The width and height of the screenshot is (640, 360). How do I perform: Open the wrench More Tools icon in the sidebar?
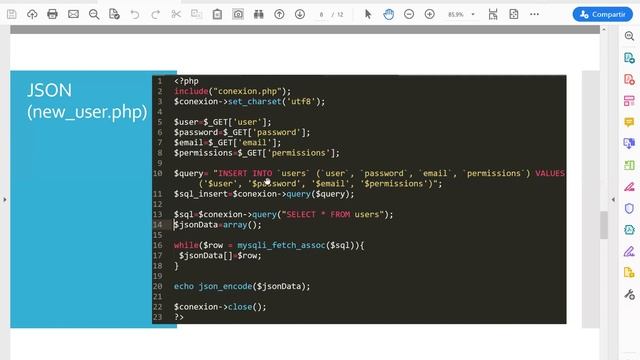(629, 294)
